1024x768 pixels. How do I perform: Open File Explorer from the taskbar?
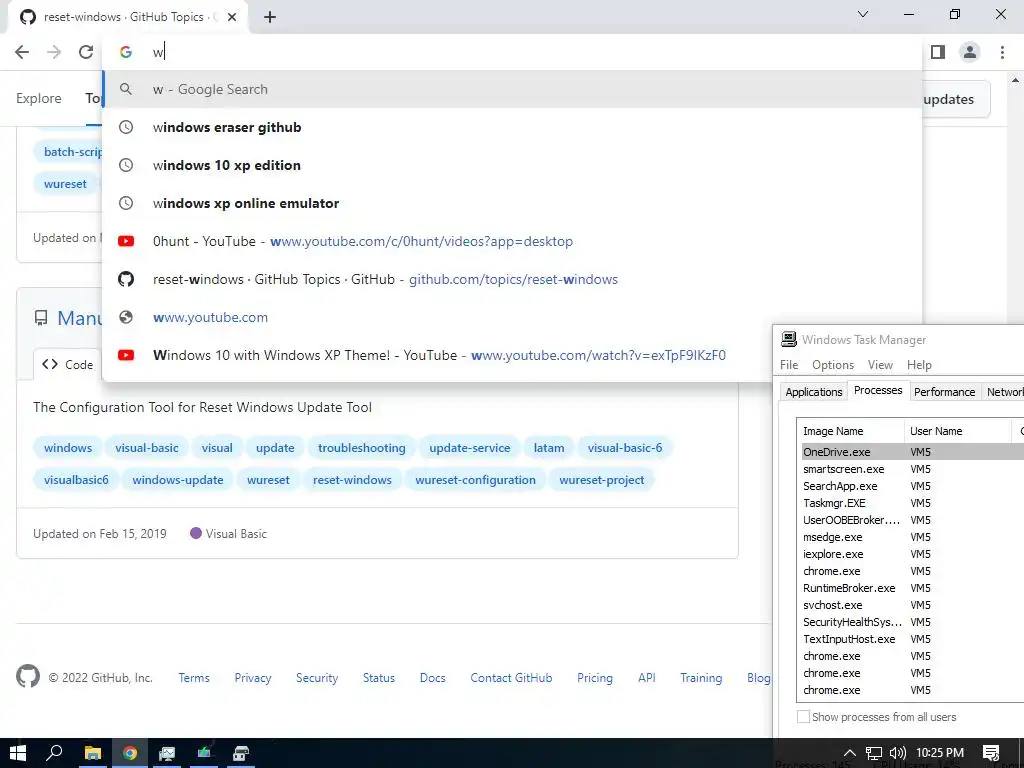tap(93, 753)
